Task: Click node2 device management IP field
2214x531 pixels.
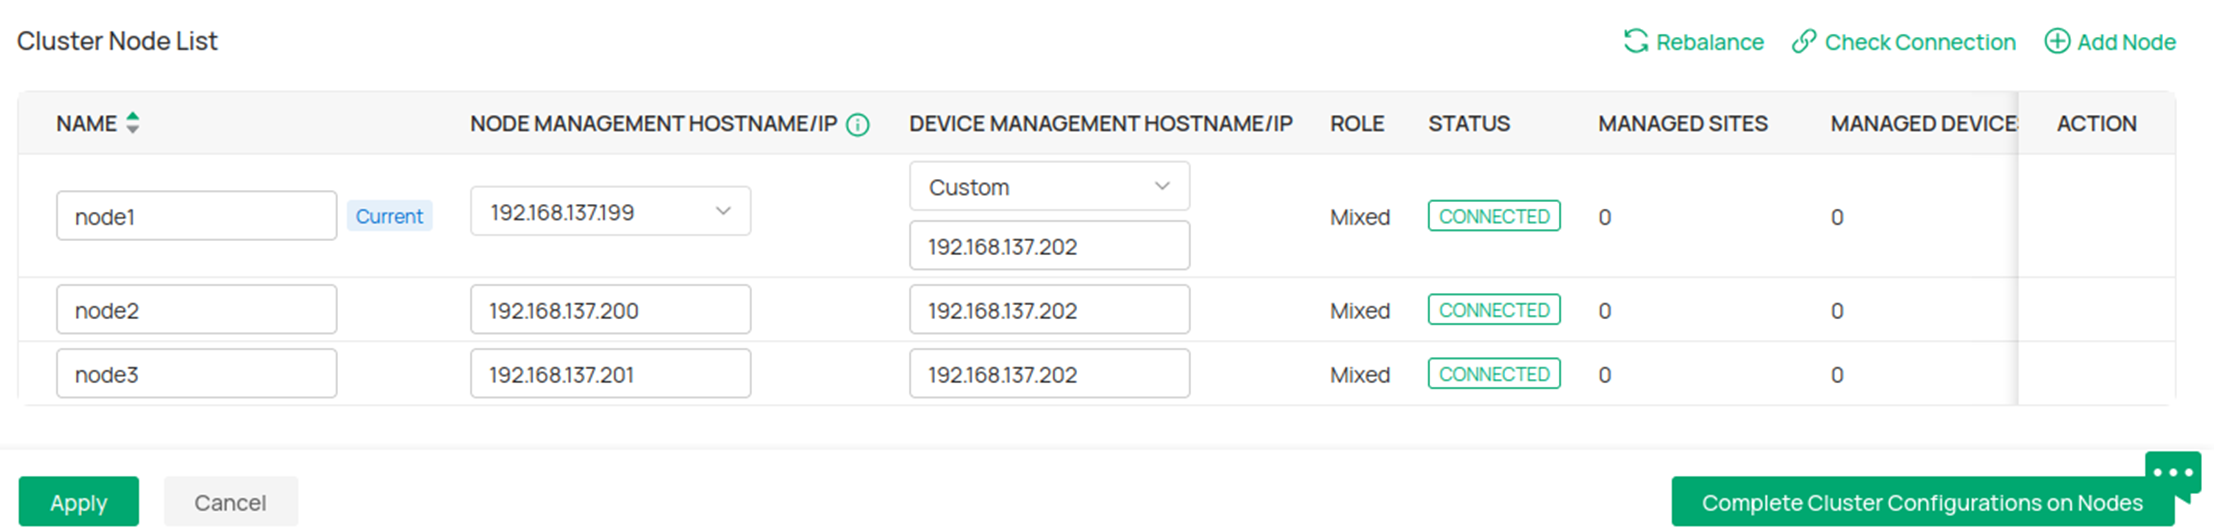Action: (x=1049, y=310)
